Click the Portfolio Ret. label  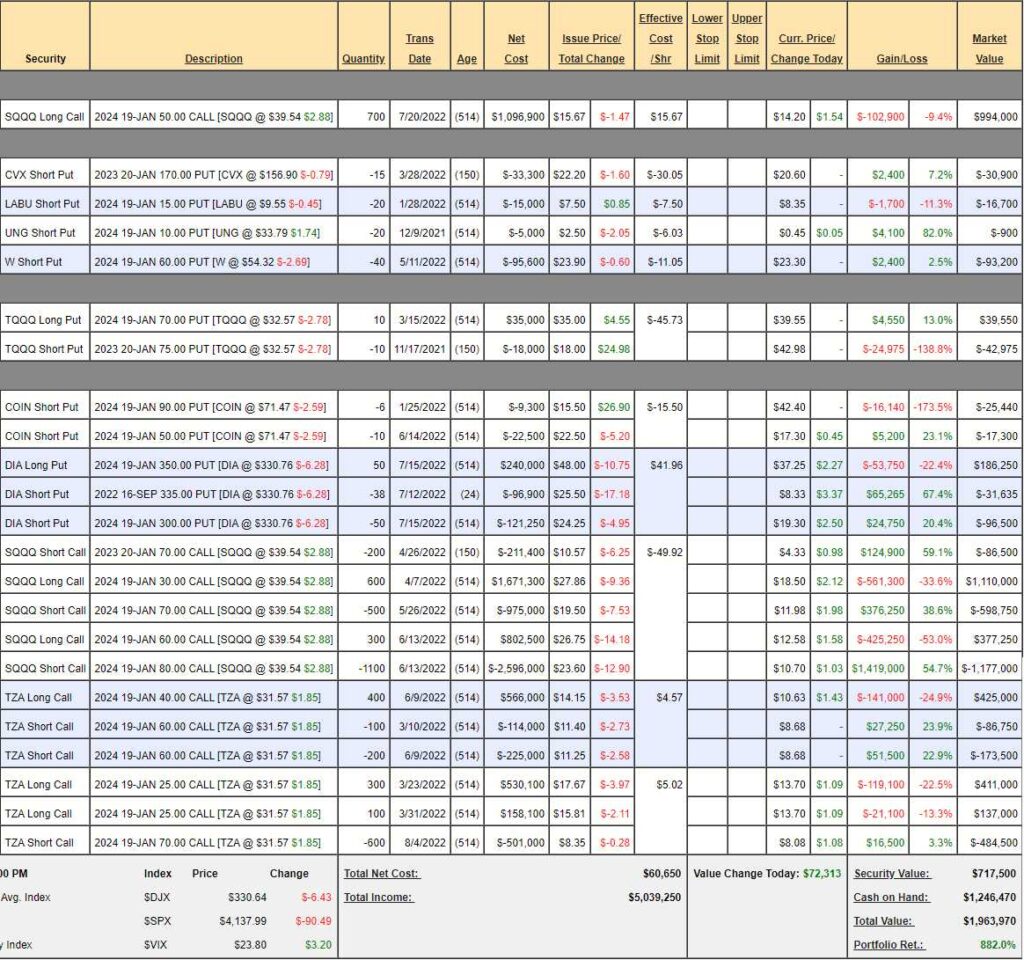889,945
